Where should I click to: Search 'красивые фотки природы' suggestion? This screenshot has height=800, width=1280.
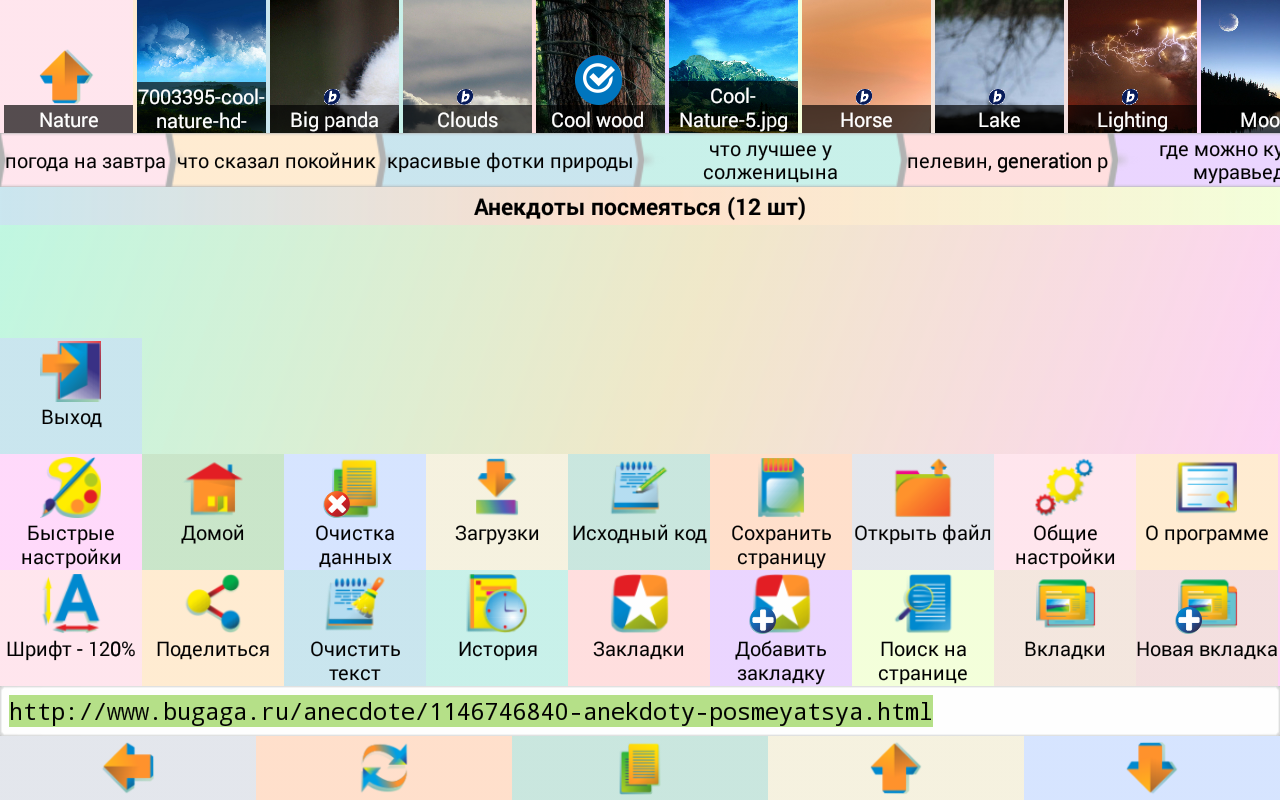click(510, 161)
